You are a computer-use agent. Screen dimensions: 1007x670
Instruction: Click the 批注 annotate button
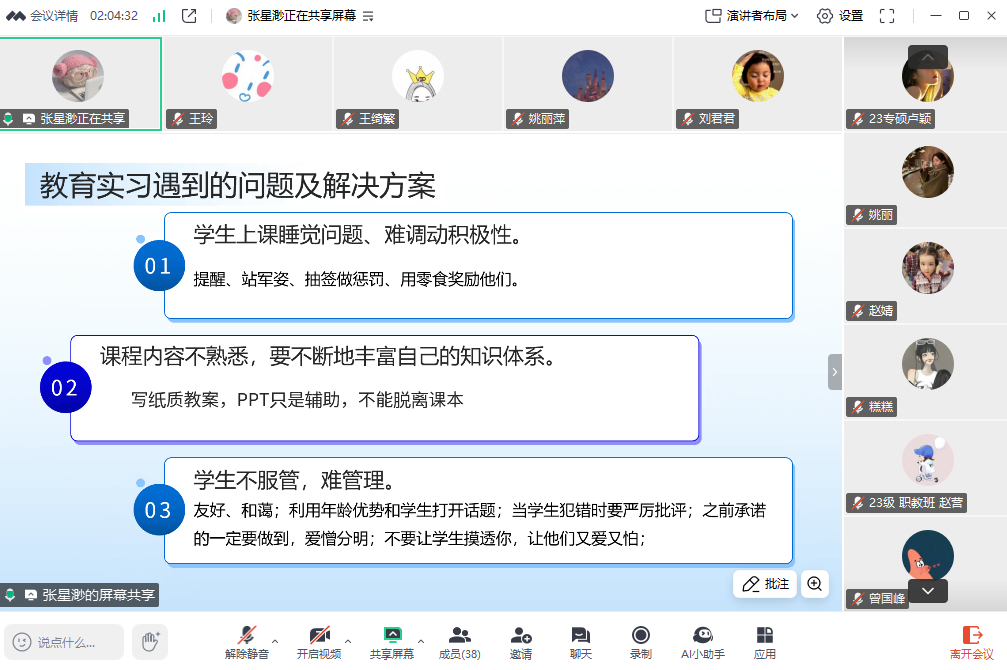(x=765, y=584)
